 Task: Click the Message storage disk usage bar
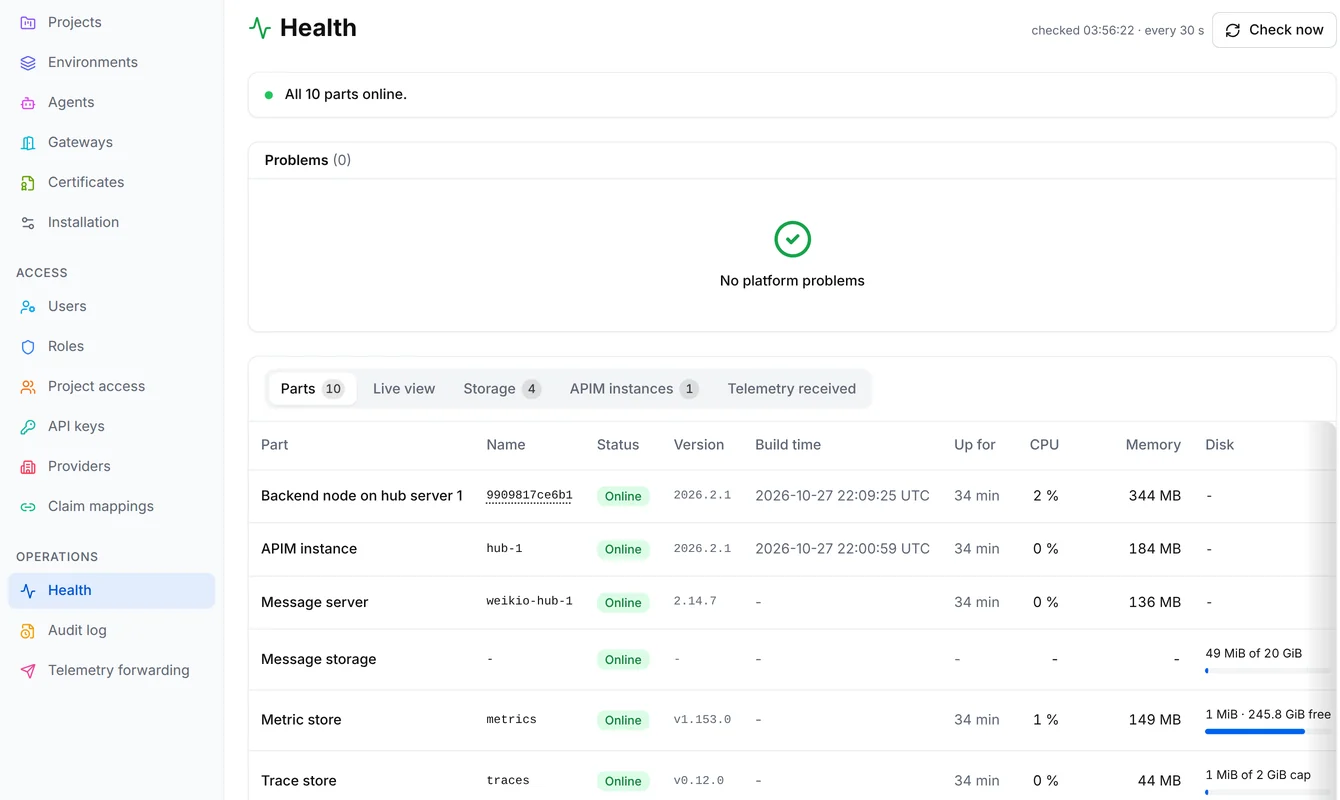(x=1268, y=670)
